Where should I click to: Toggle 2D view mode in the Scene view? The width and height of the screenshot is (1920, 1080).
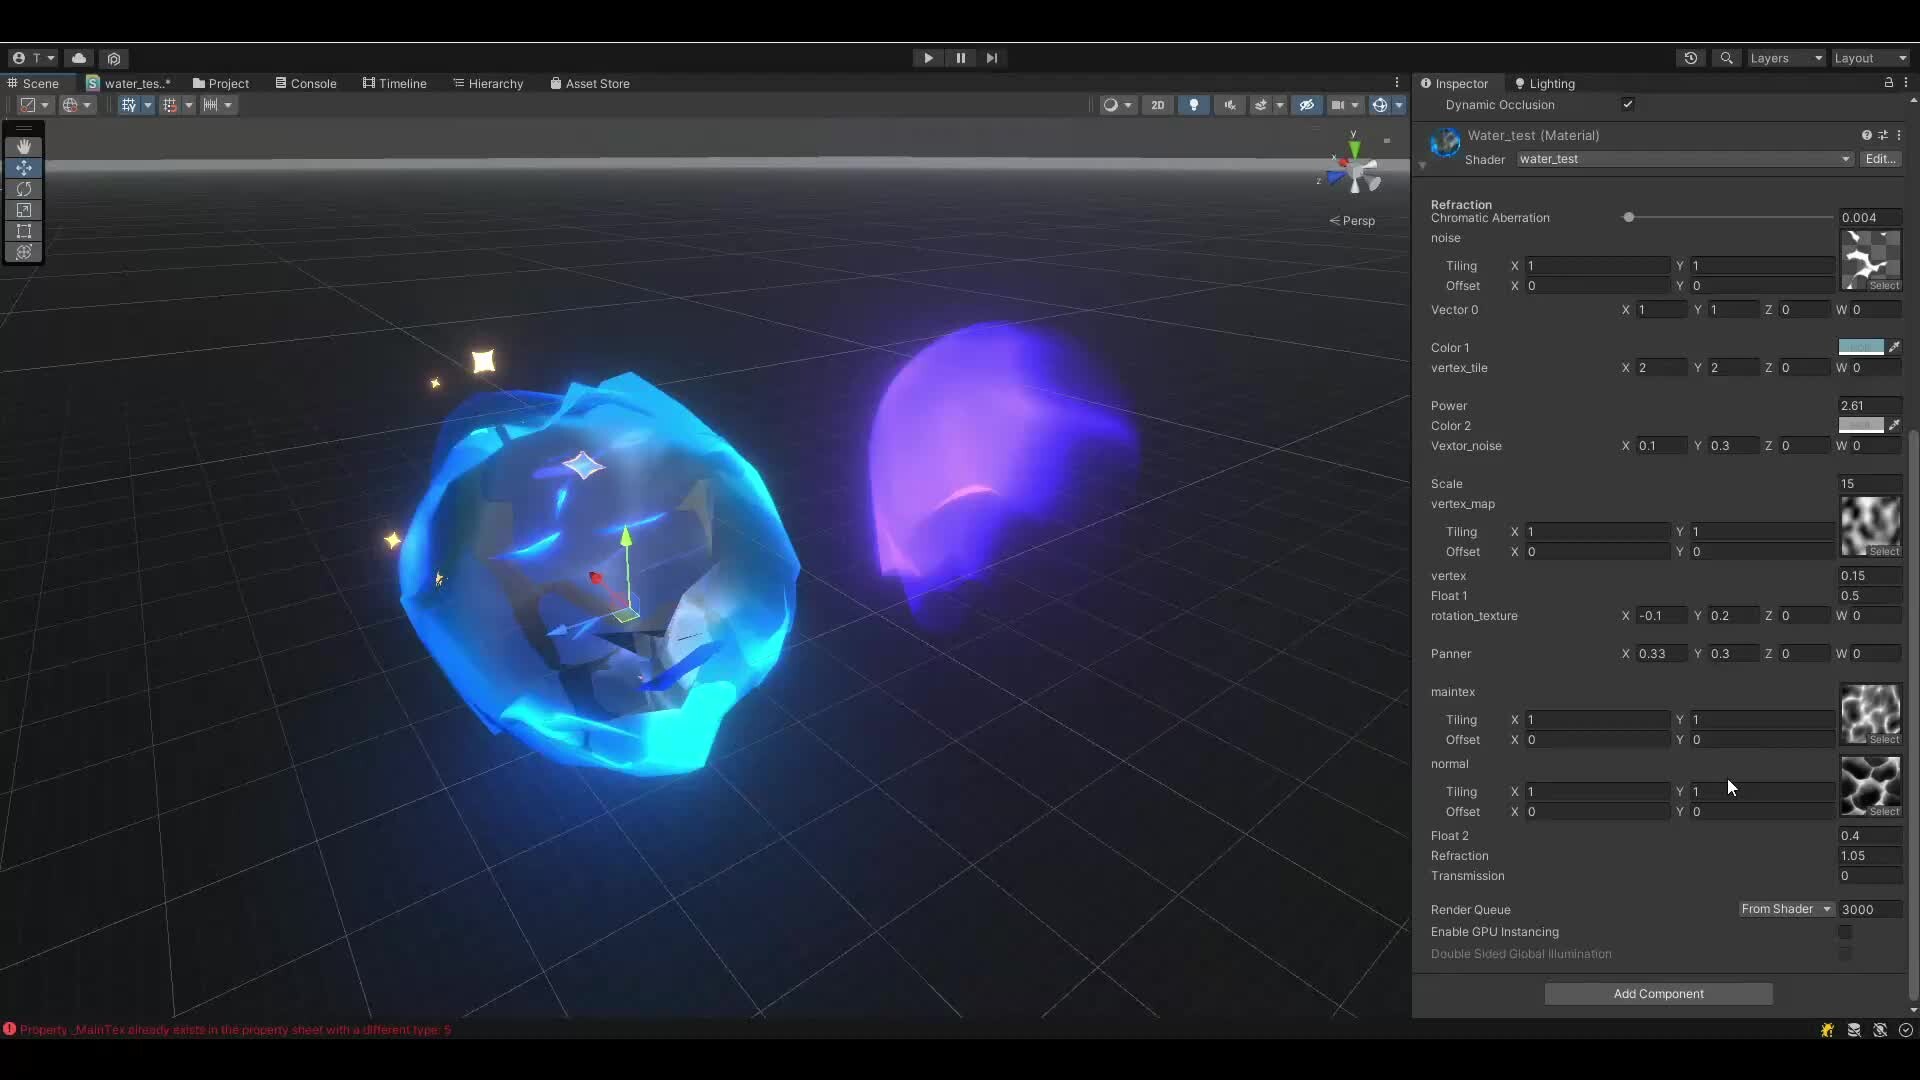coord(1157,105)
